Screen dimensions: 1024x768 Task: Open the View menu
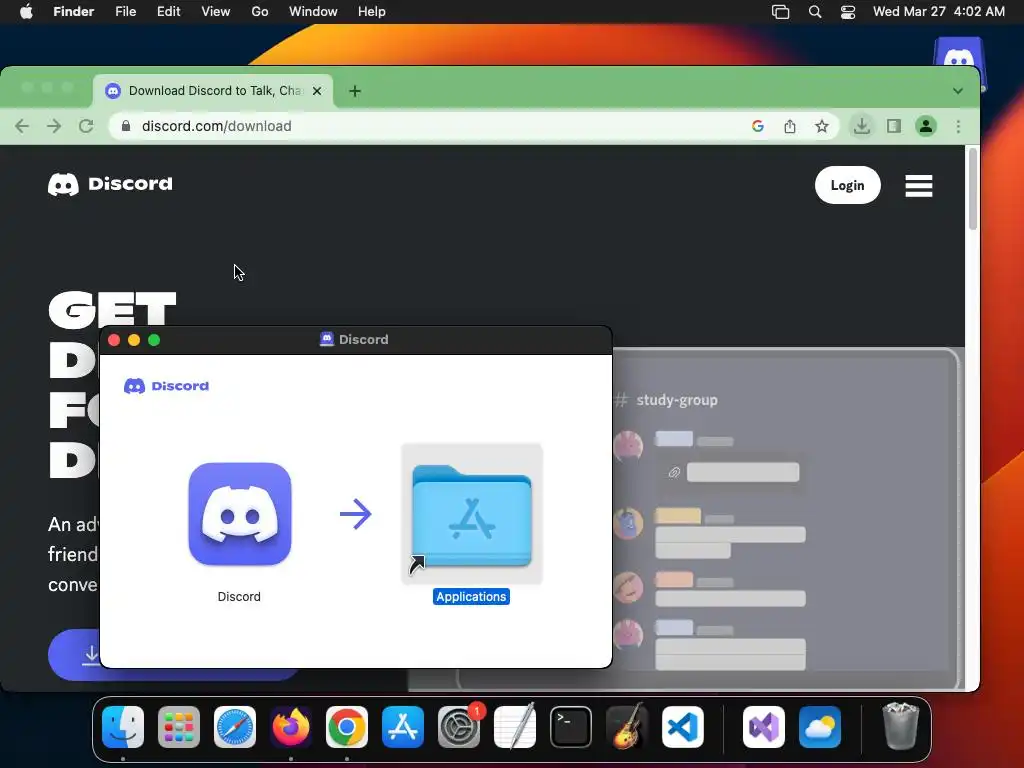[216, 12]
